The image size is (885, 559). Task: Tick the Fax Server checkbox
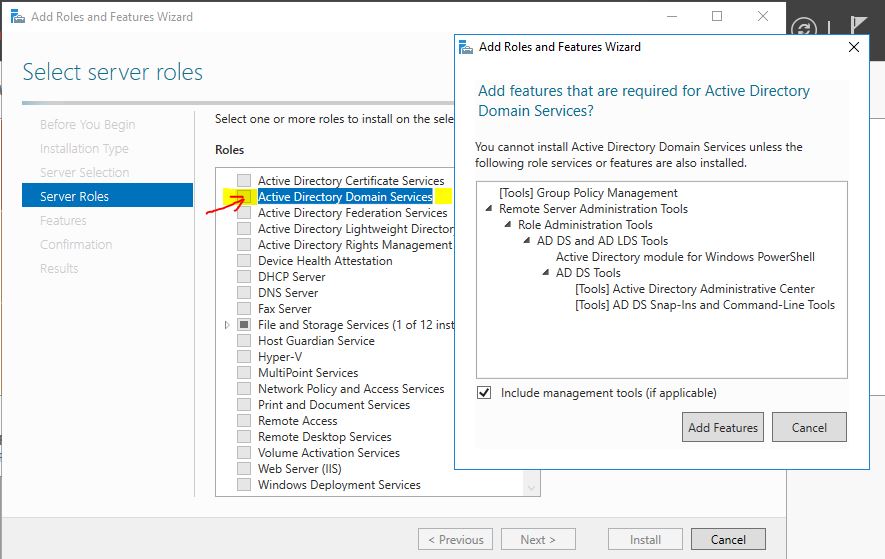244,309
